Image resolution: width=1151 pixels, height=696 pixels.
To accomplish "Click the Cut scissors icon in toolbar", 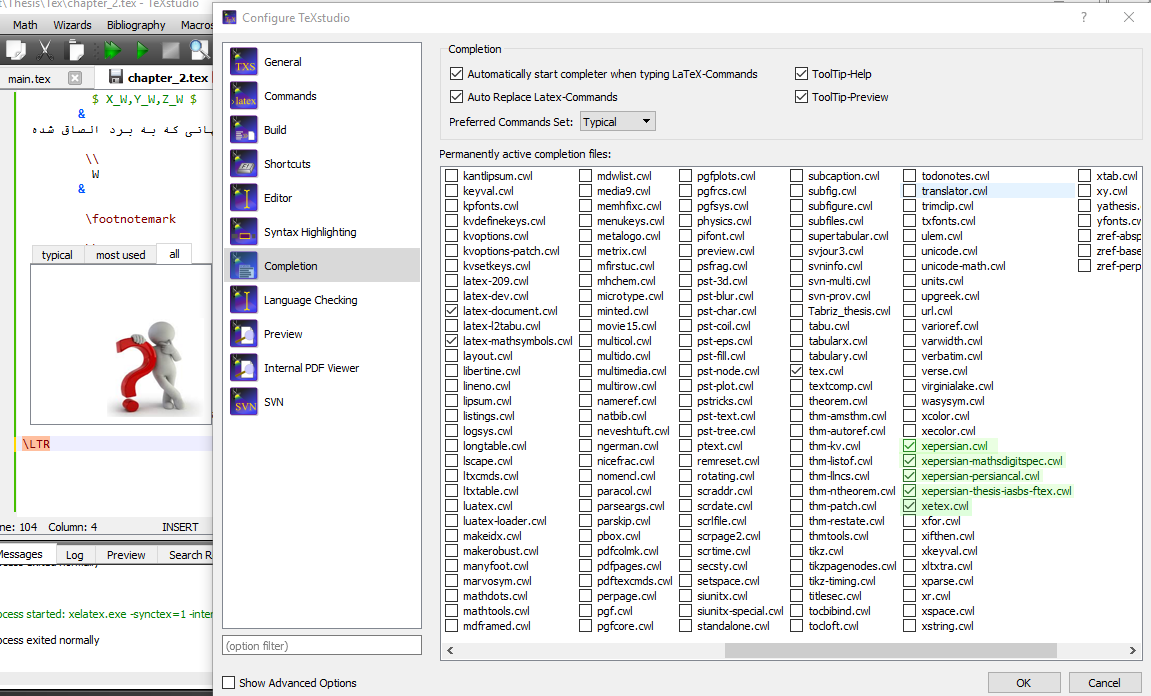I will click(45, 50).
